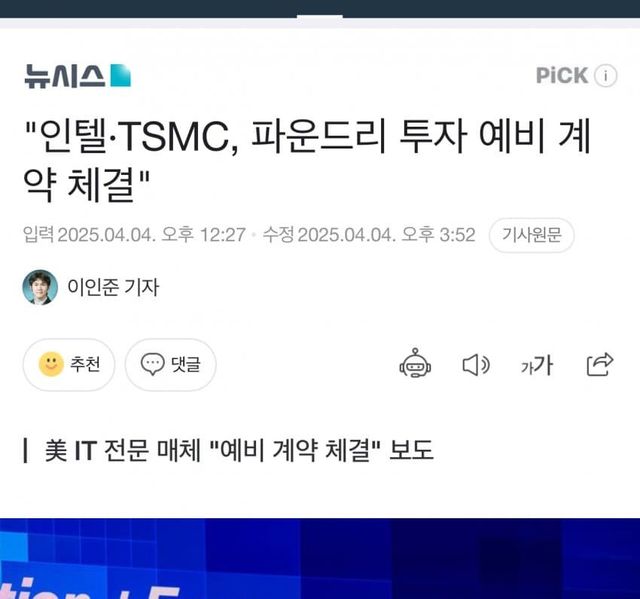640x599 pixels.
Task: Click the speech bubble comment icon
Action: point(153,364)
